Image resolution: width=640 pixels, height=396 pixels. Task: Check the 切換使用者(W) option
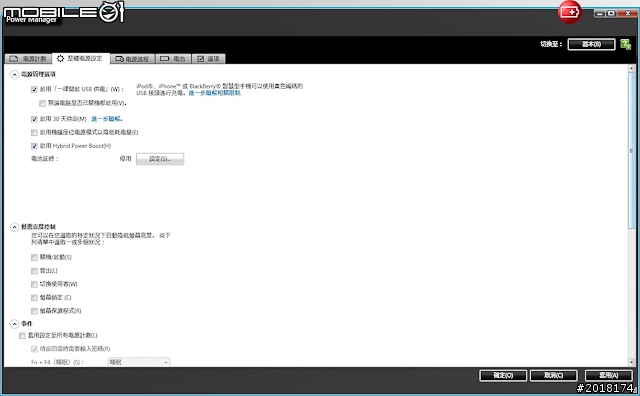coord(34,285)
